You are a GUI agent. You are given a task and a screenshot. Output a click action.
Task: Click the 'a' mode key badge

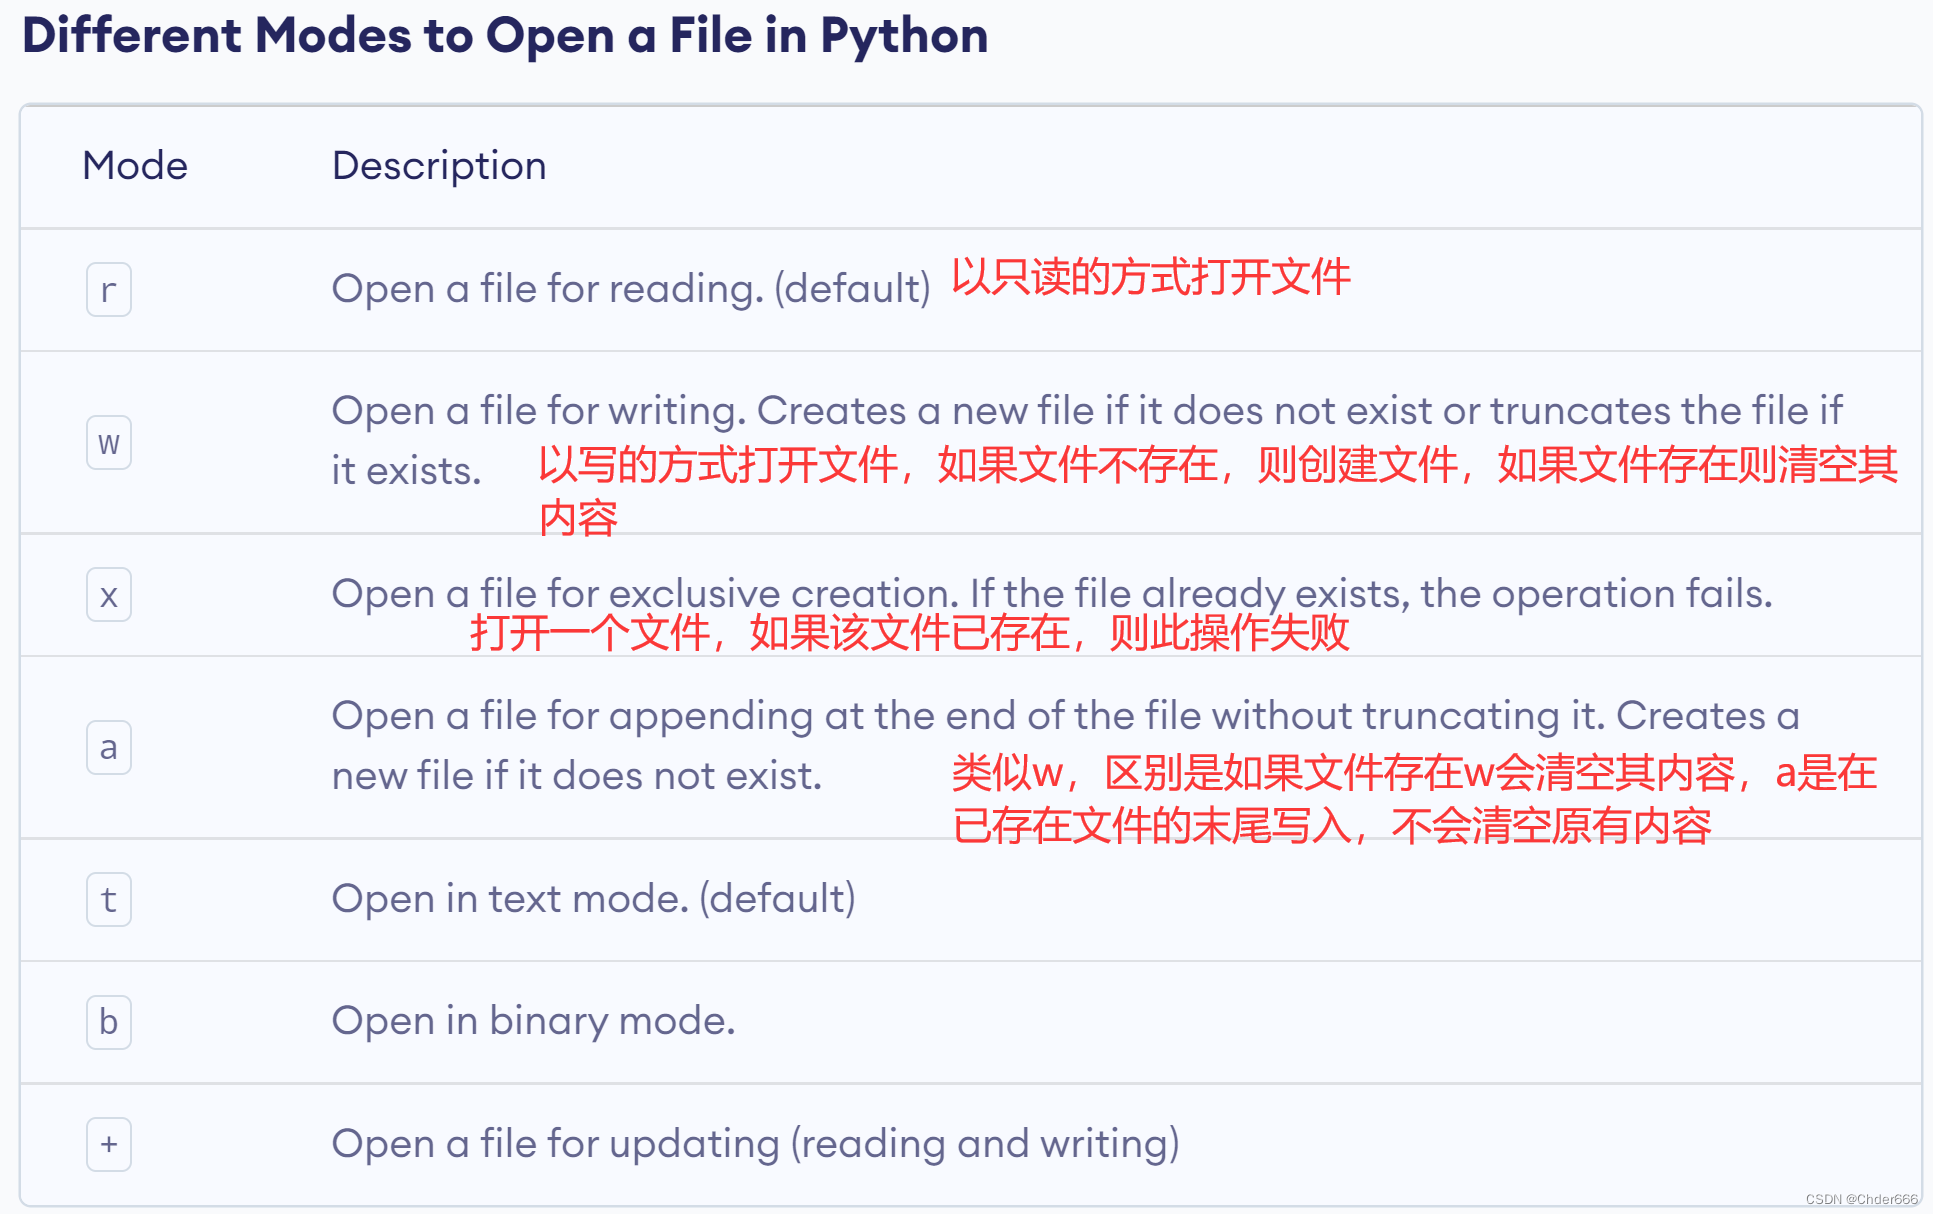coord(108,747)
